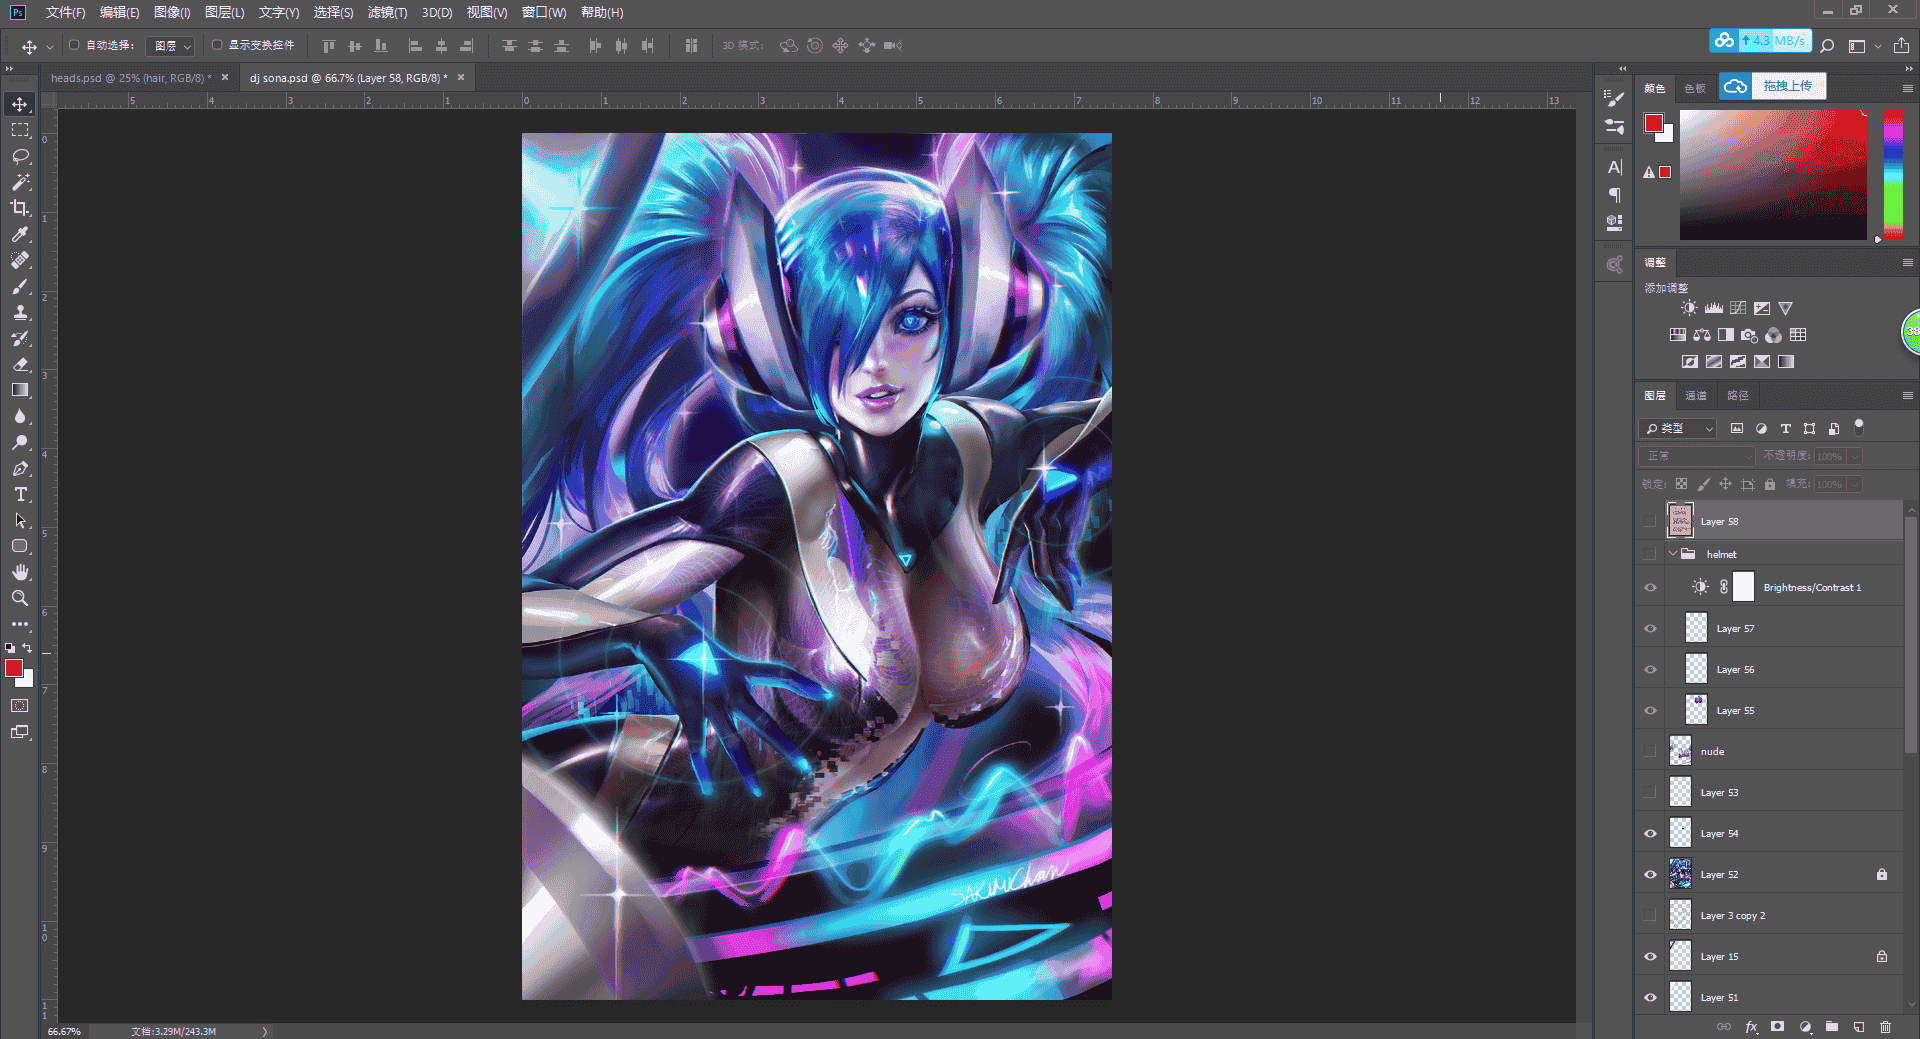Hide the Brightness/Contrast 1 layer
This screenshot has width=1920, height=1039.
[x=1650, y=587]
